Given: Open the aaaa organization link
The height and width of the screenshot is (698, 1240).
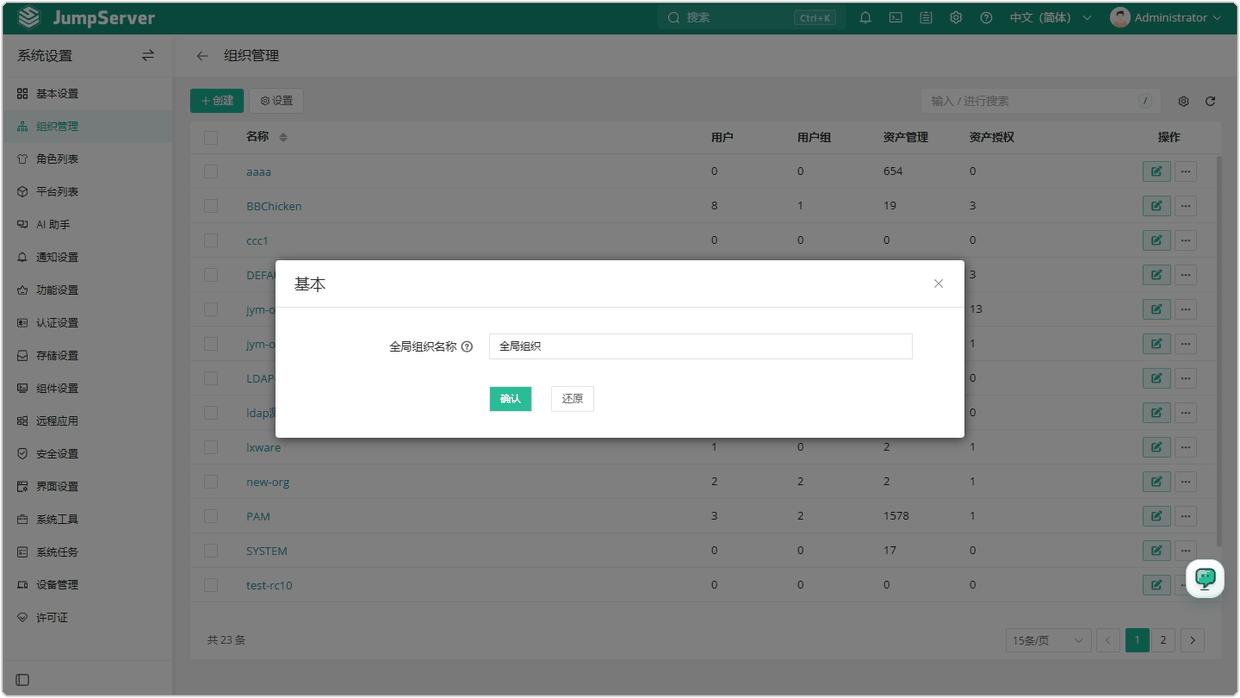Looking at the screenshot, I should tap(259, 172).
